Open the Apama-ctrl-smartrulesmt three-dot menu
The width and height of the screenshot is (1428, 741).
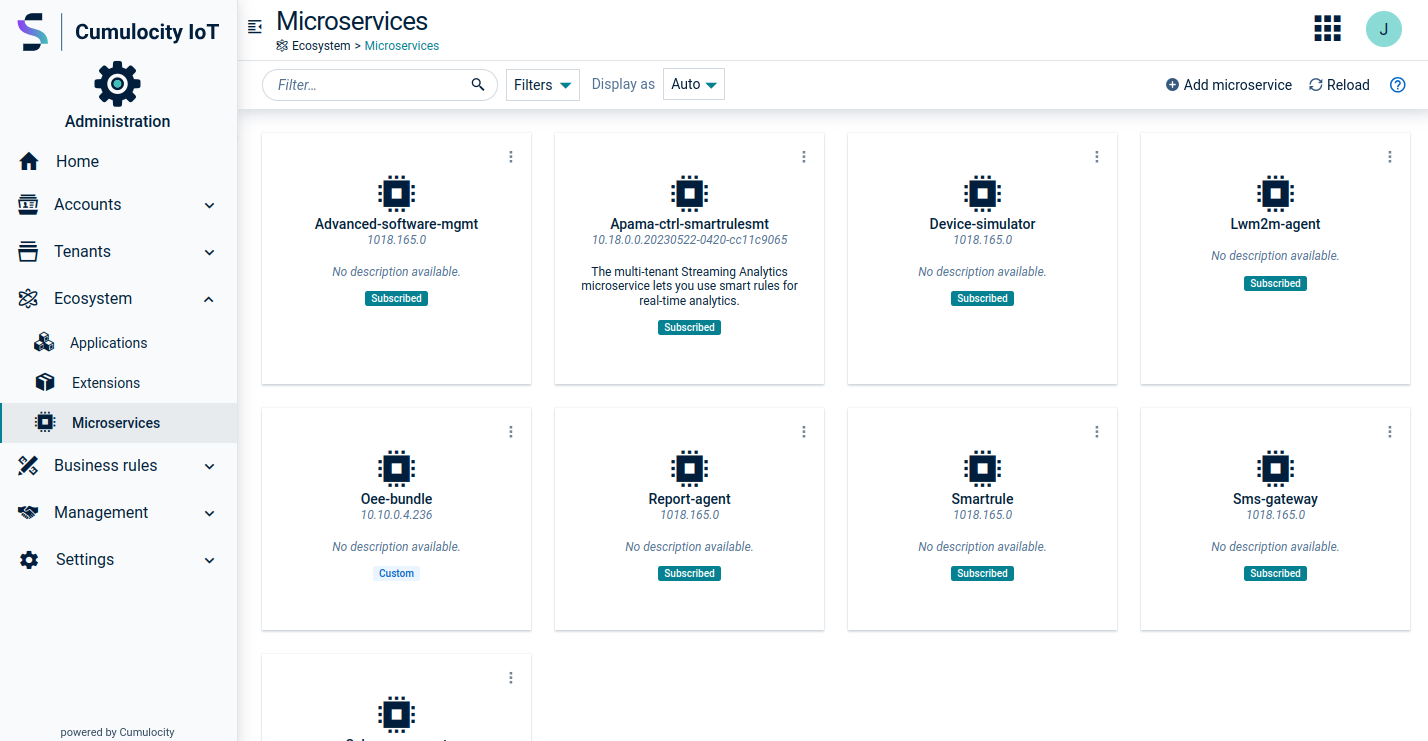[804, 157]
